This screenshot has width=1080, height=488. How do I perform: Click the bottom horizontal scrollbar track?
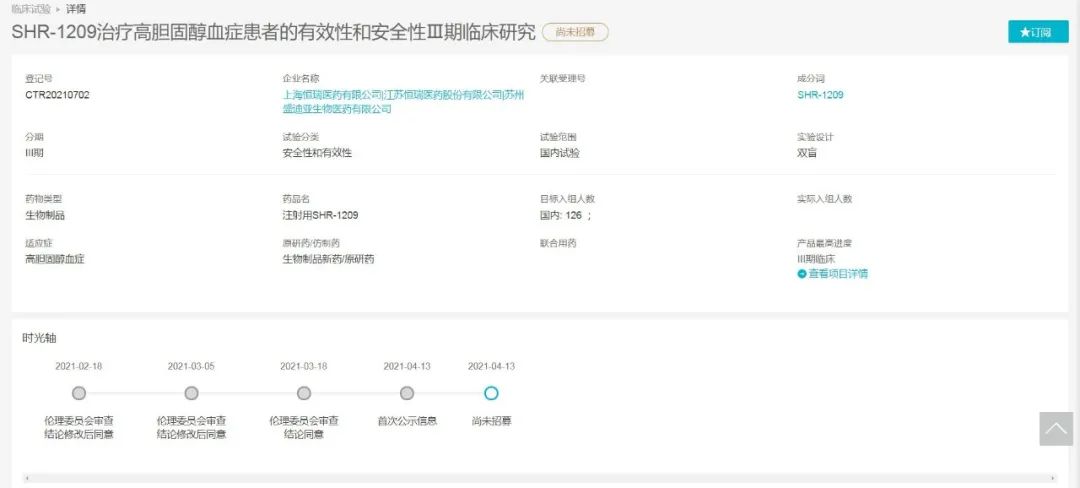point(540,479)
